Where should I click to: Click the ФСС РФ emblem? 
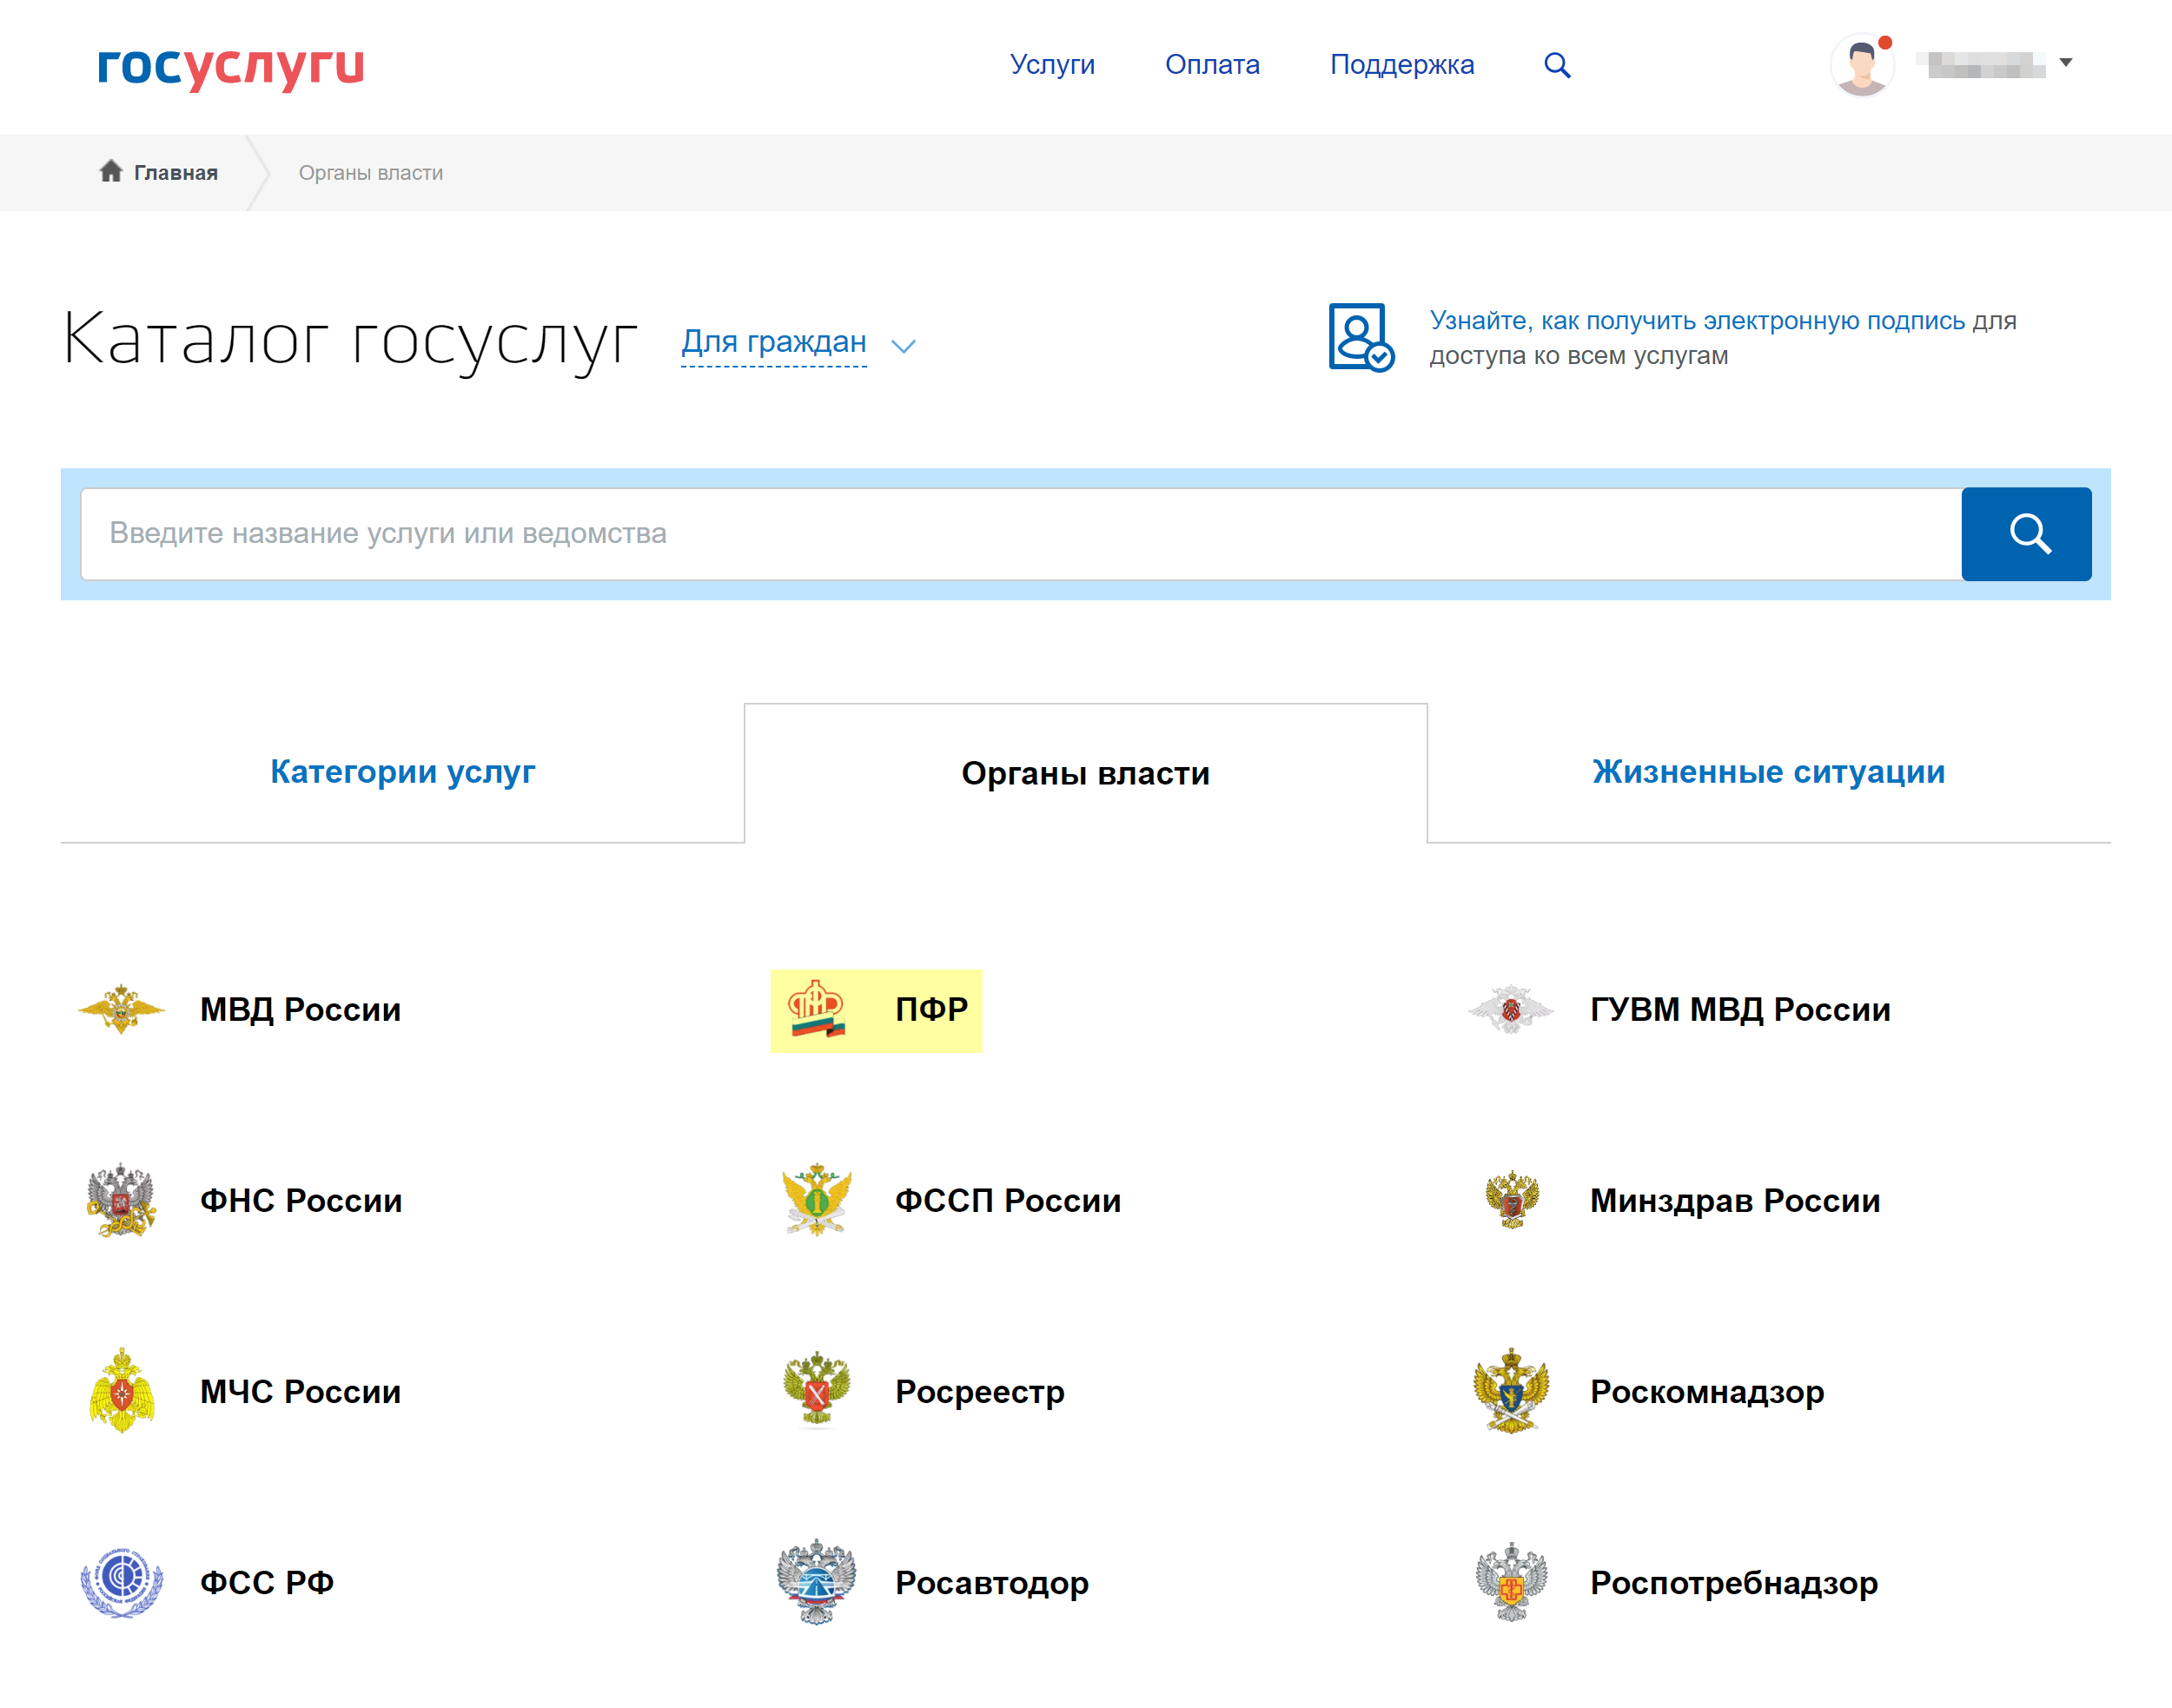coord(121,1582)
